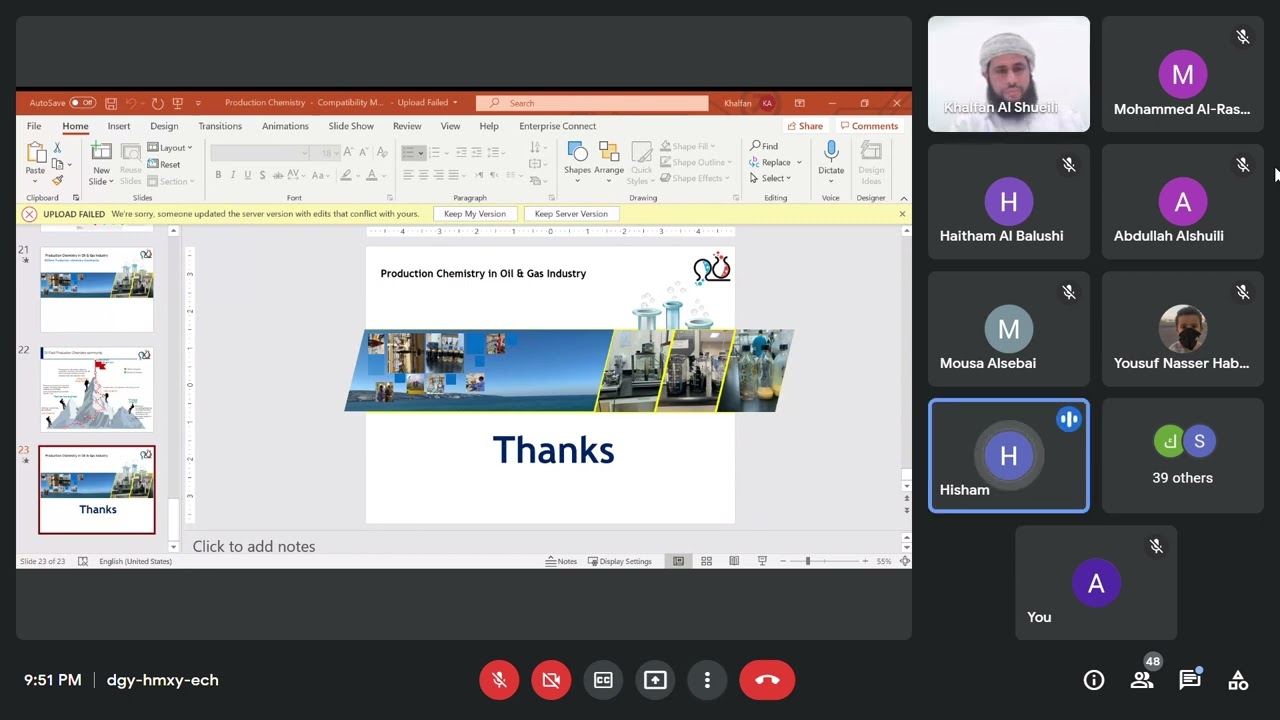Start slideshow from the quick access toolbar
Screen dimensions: 1280x720
pos(178,103)
